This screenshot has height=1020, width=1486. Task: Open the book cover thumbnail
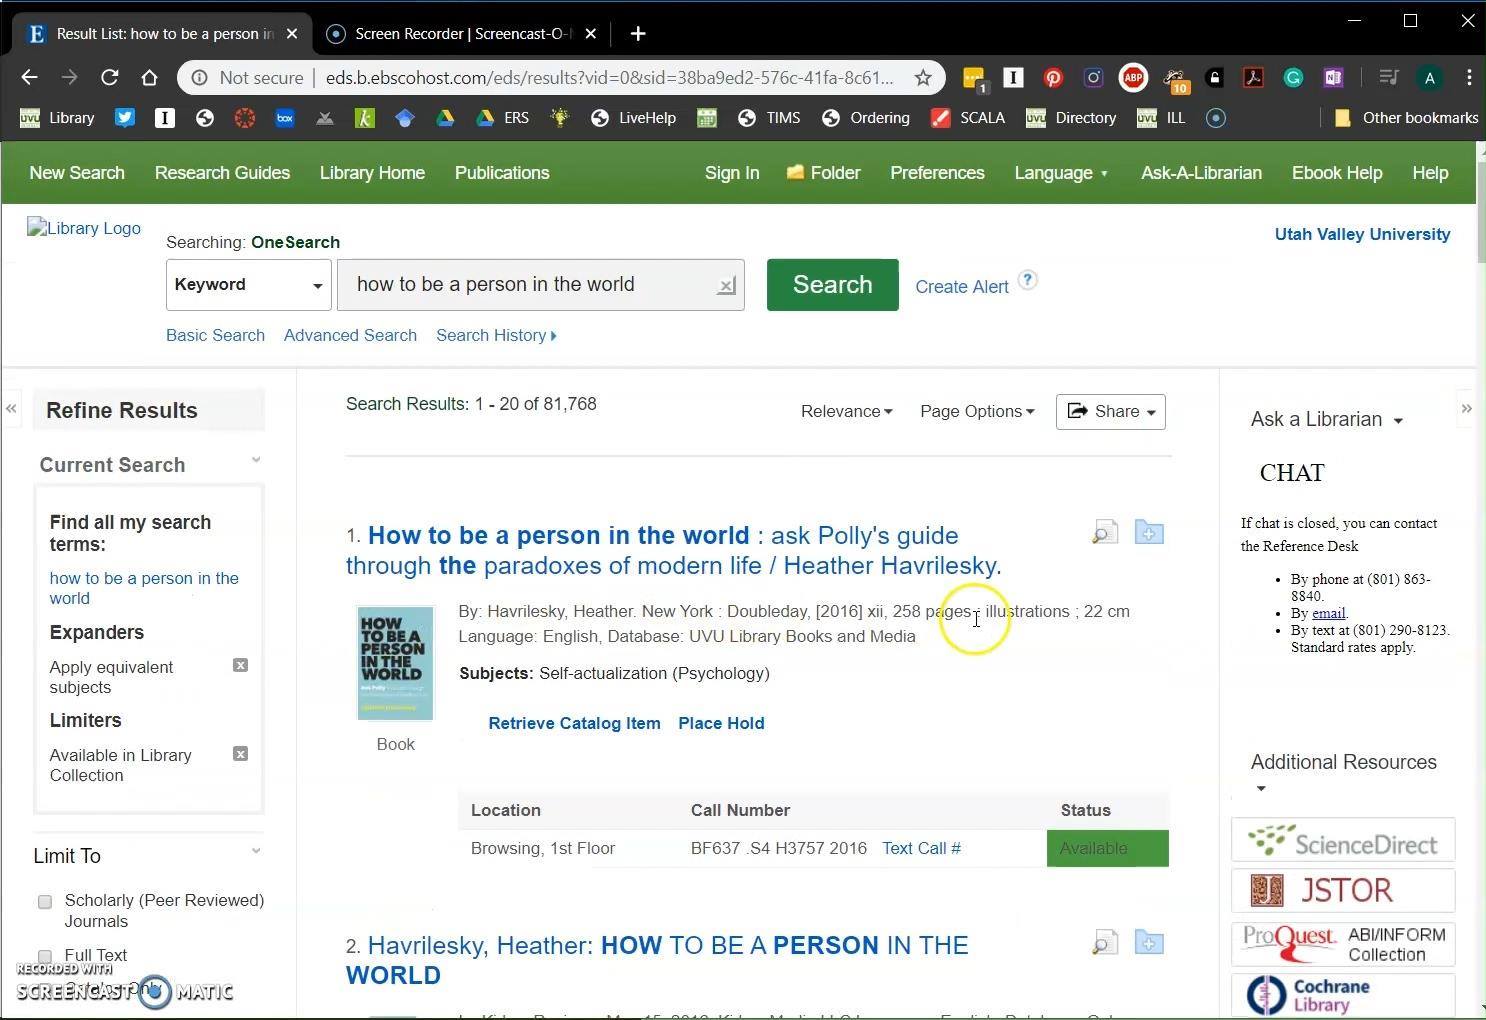point(395,662)
